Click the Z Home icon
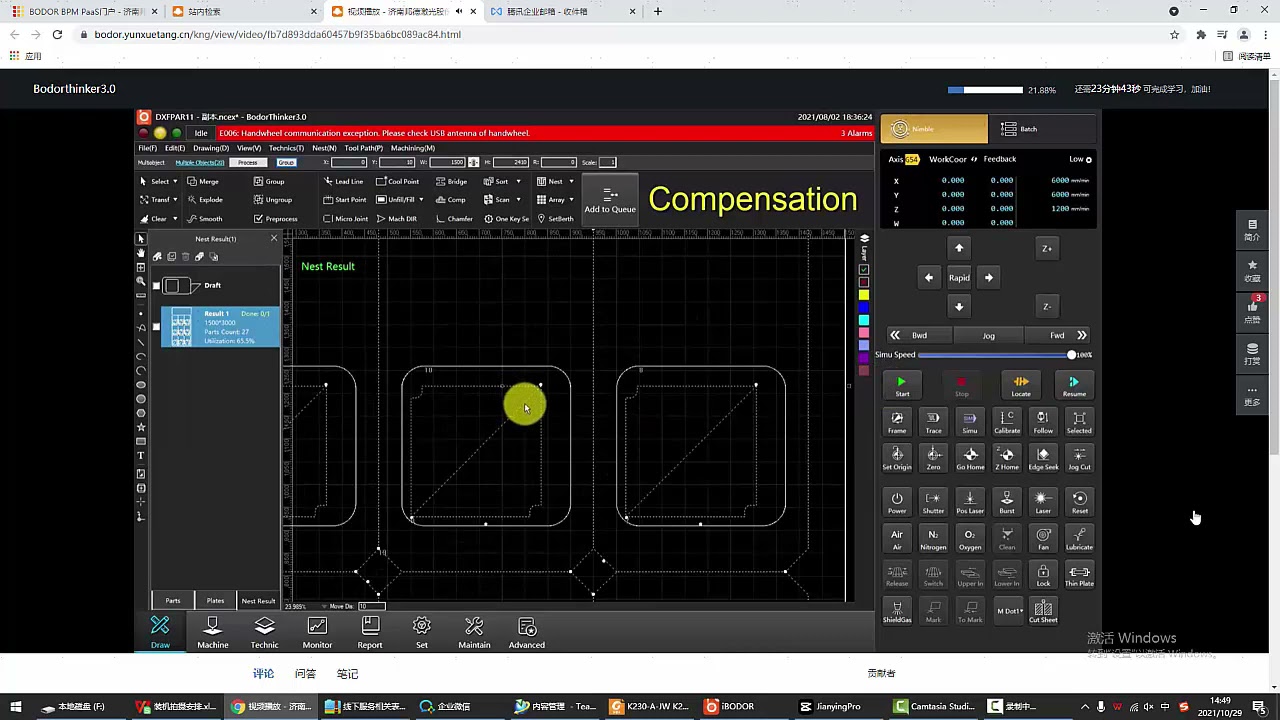Screen dimensions: 1280x720 coord(1007,458)
